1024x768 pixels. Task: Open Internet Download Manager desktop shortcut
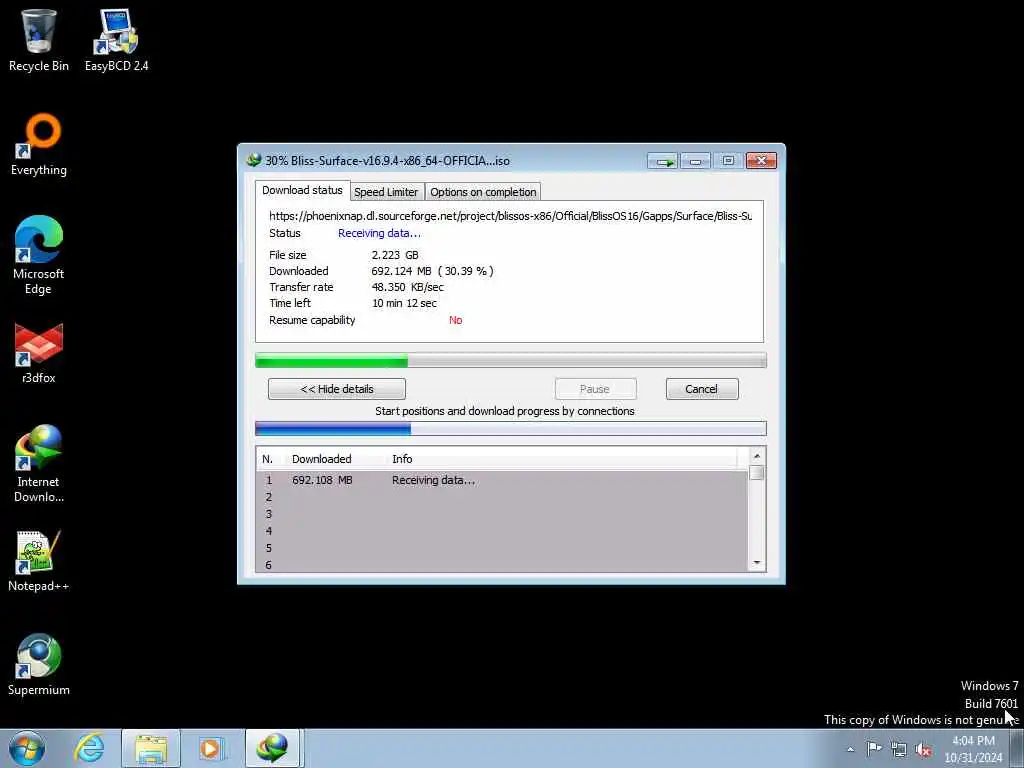coord(39,464)
